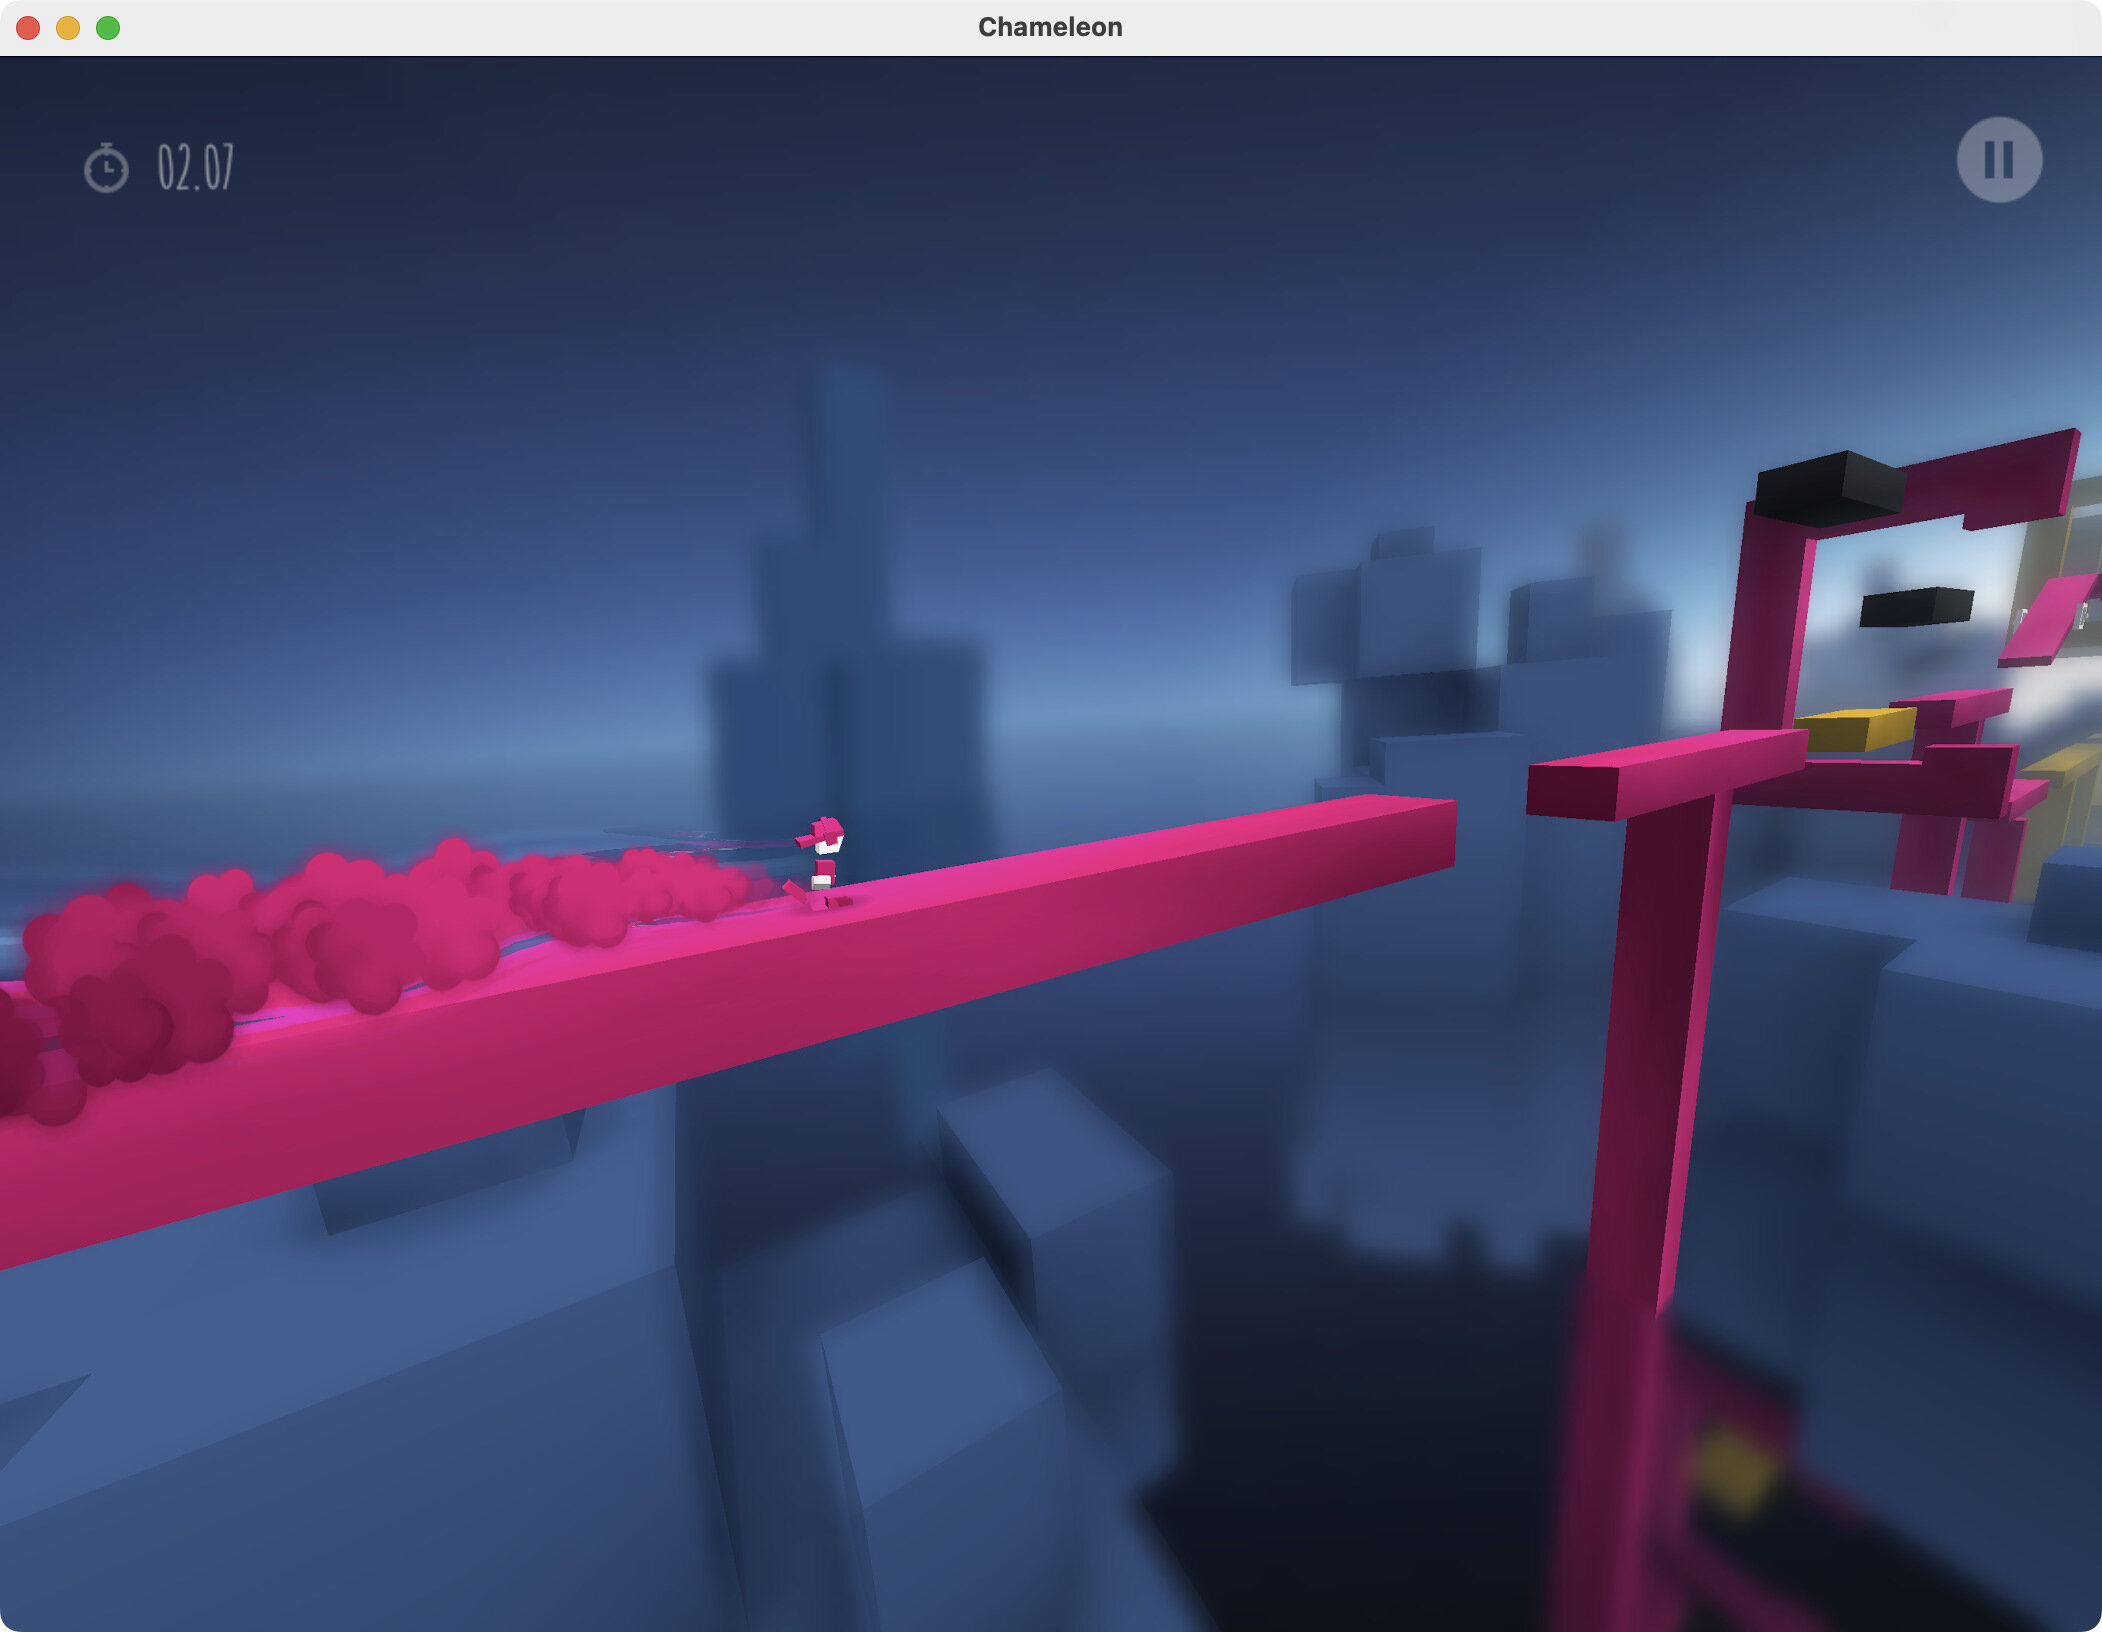Screen dimensions: 2102x1632
Task: Maximize the Chameleon window
Action: point(108,28)
